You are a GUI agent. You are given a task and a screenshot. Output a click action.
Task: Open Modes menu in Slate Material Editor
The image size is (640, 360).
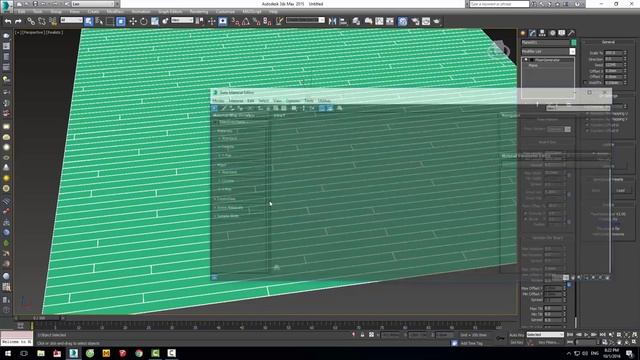[218, 100]
